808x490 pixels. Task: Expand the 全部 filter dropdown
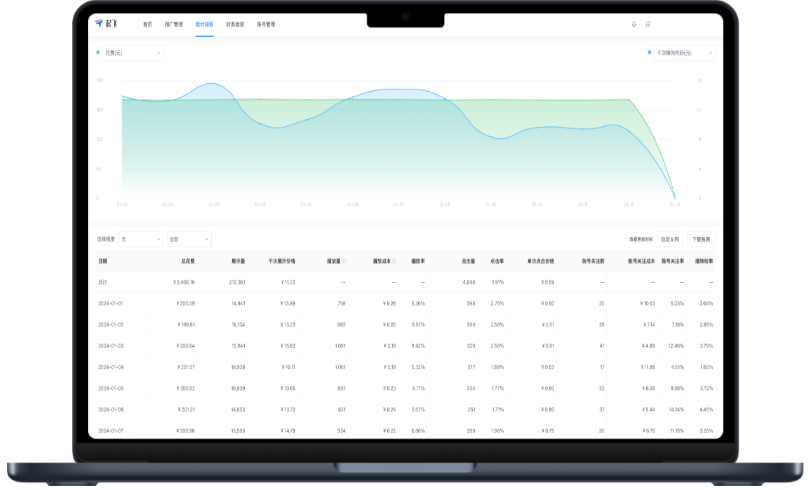pyautogui.click(x=189, y=239)
